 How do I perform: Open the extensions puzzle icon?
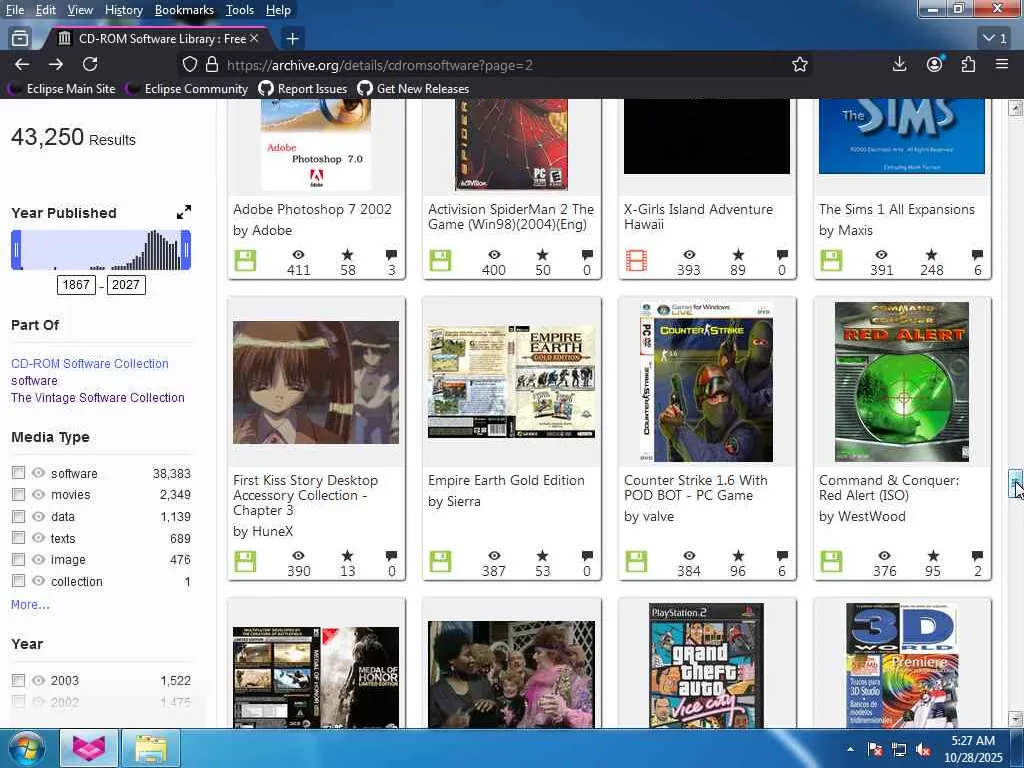tap(968, 64)
